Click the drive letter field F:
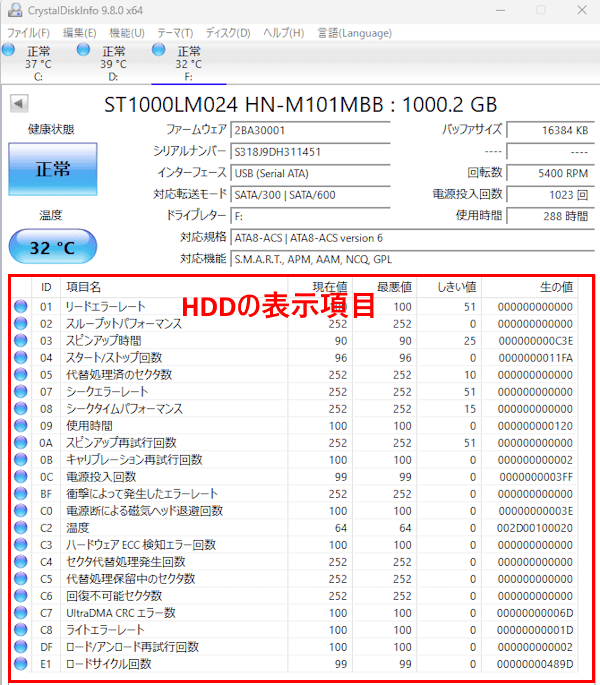600x685 pixels. [310, 216]
